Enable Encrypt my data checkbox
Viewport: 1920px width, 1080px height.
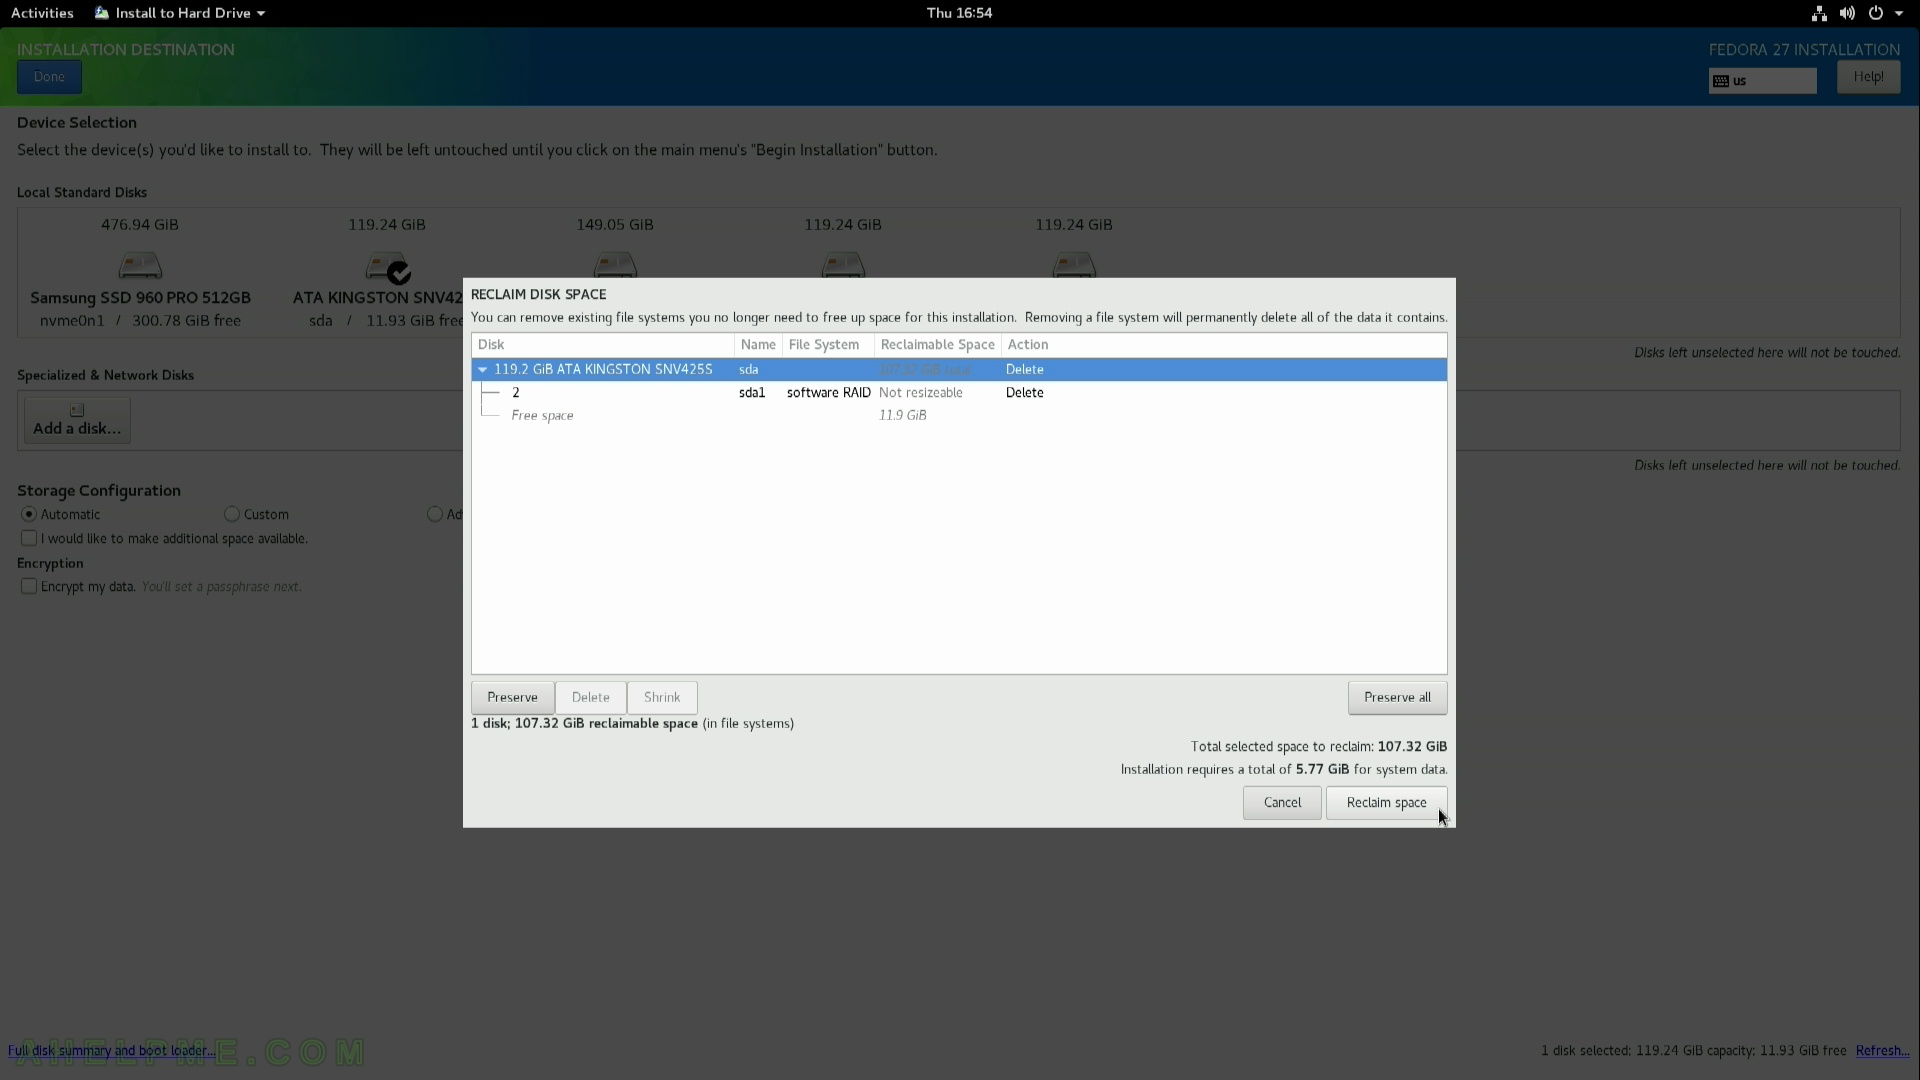(x=29, y=586)
